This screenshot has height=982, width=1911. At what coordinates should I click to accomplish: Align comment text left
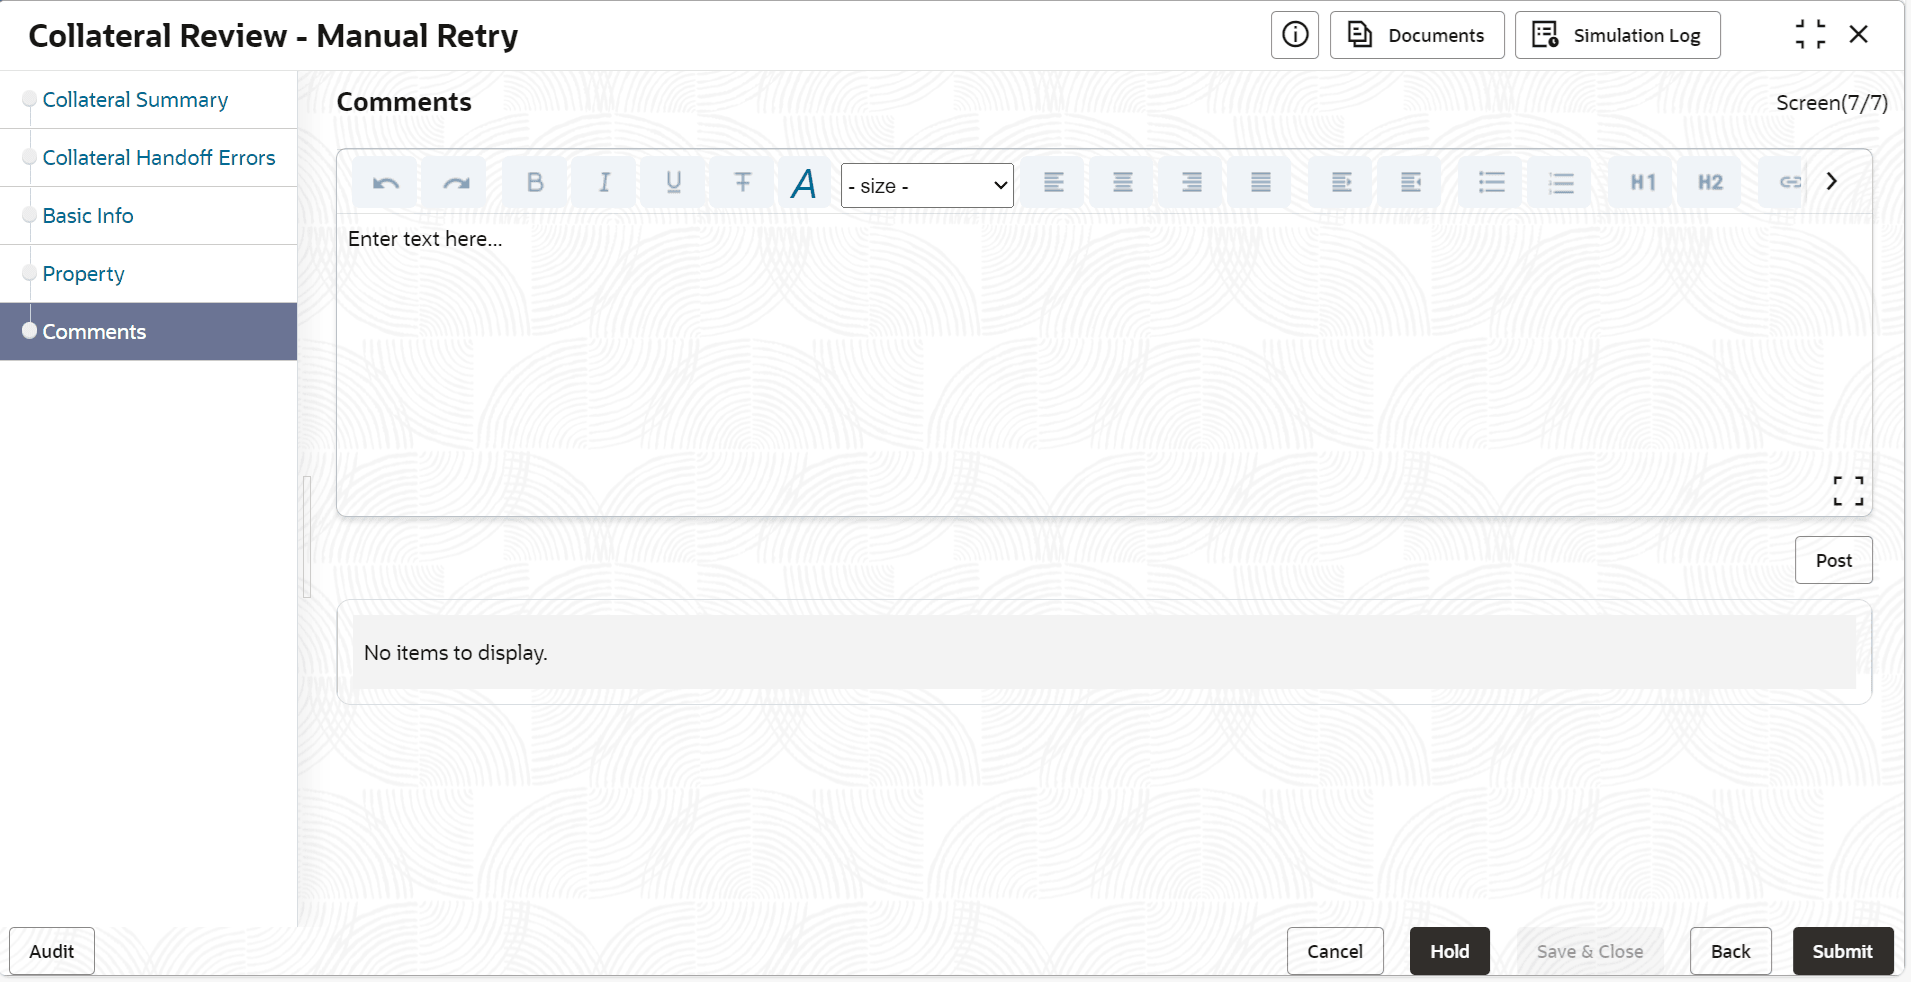click(x=1054, y=183)
